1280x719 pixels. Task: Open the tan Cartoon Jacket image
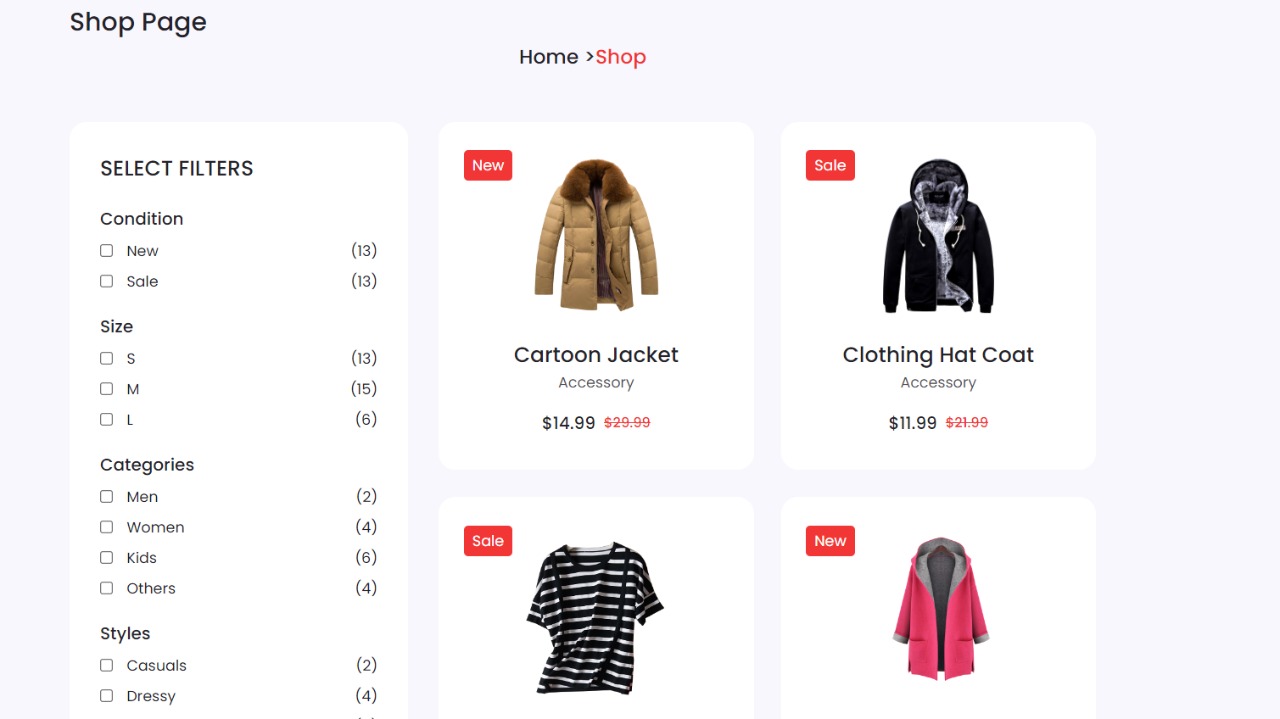point(596,235)
